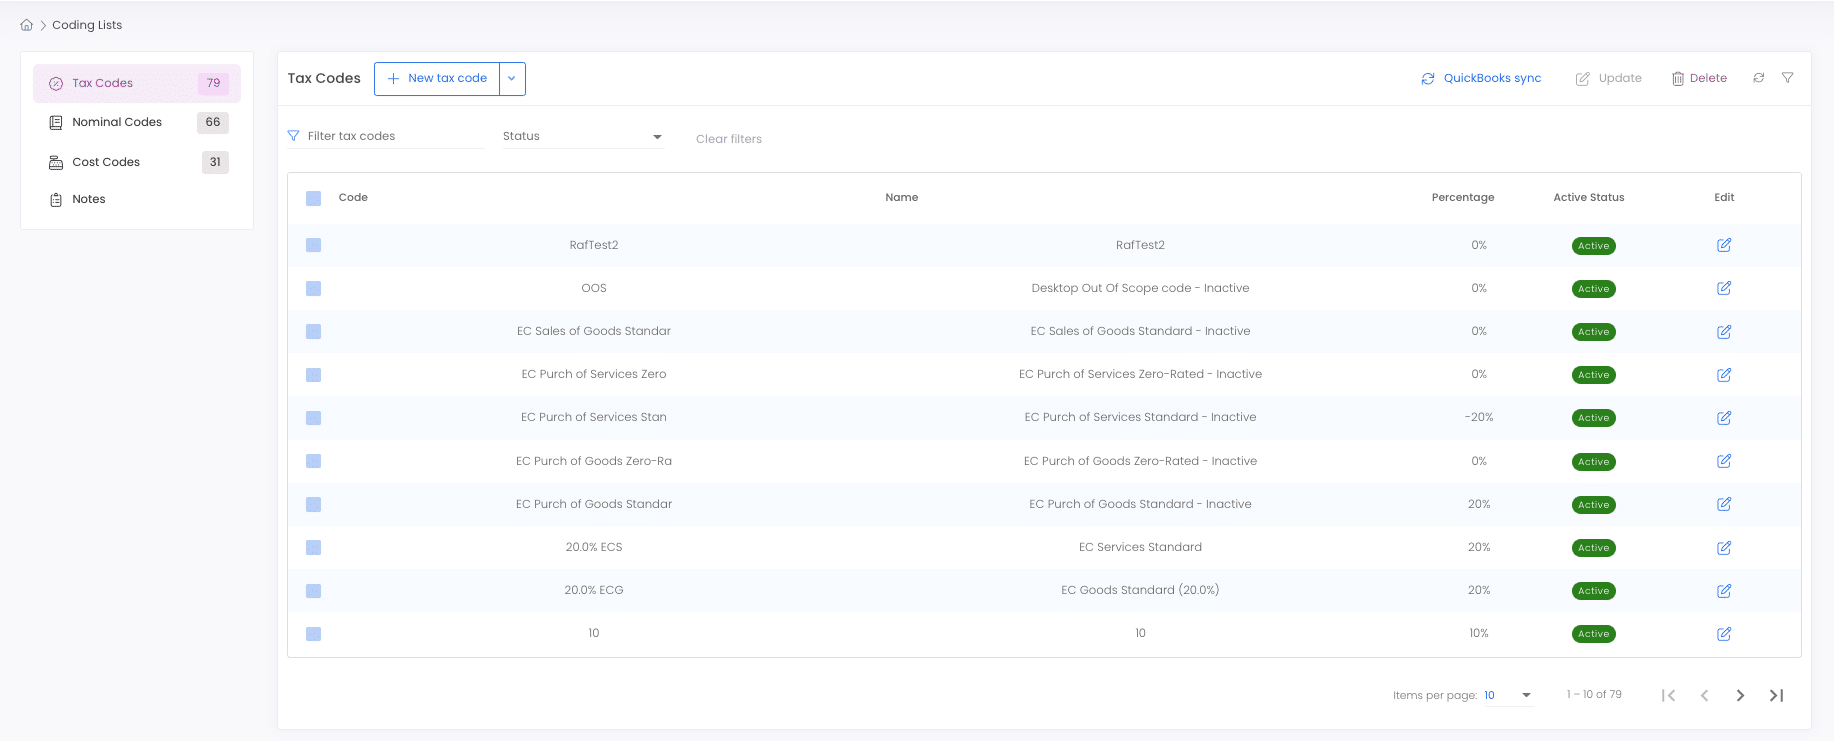Edit the RafTest2 tax code
1834x741 pixels.
(x=1724, y=245)
